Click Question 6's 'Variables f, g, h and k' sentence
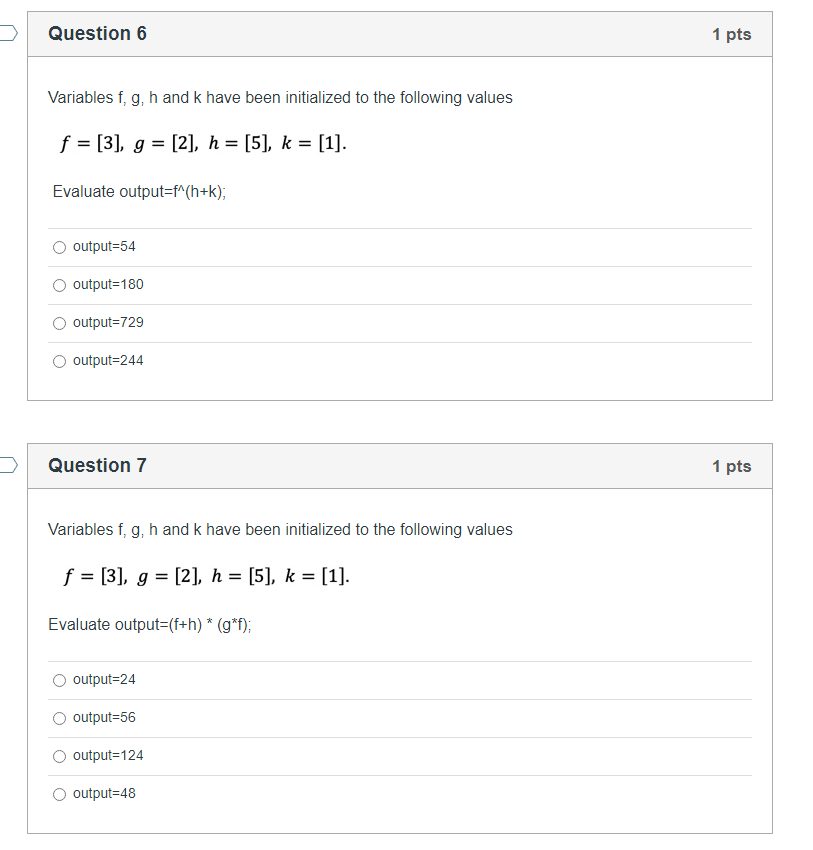The width and height of the screenshot is (813, 850). [280, 98]
